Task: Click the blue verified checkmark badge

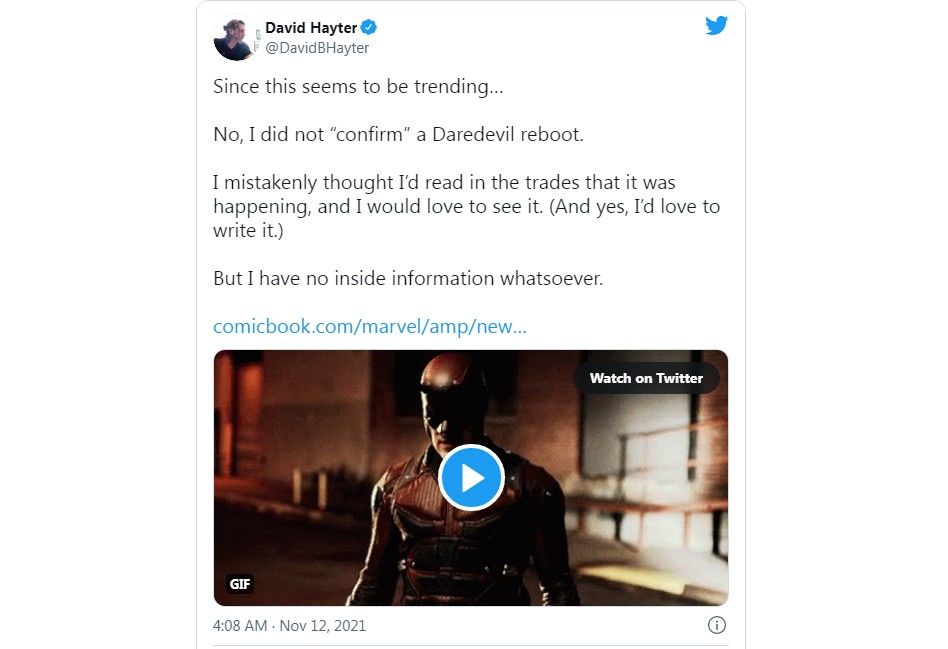Action: coord(369,27)
